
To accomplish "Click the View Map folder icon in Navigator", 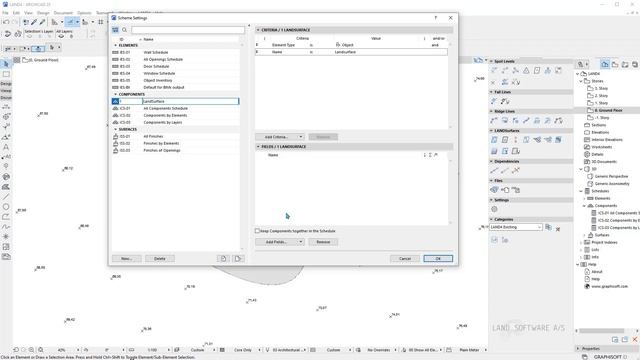I will coord(615,64).
